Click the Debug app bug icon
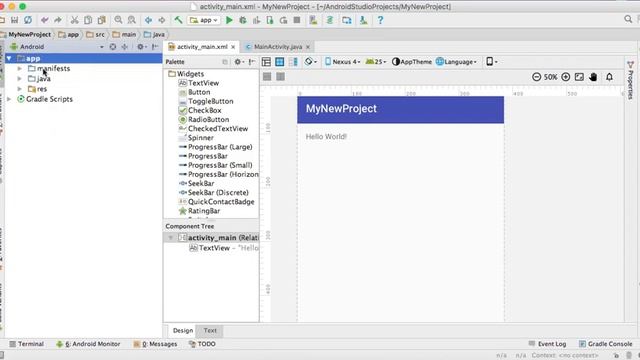Screen dimensions: 640x360 click(x=243, y=20)
